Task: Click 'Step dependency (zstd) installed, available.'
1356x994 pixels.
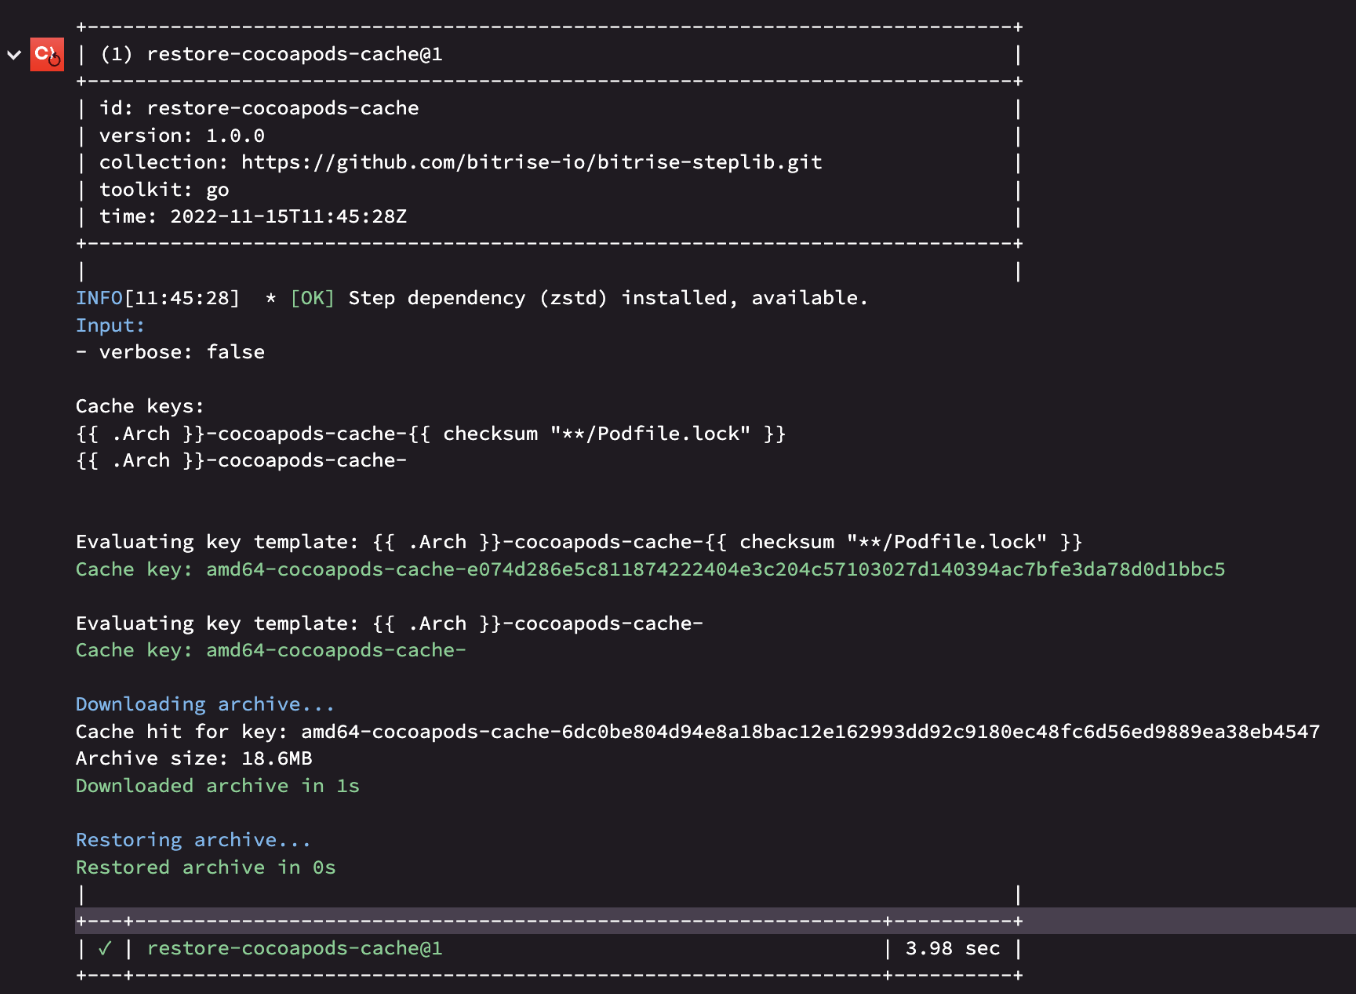Action: [608, 298]
